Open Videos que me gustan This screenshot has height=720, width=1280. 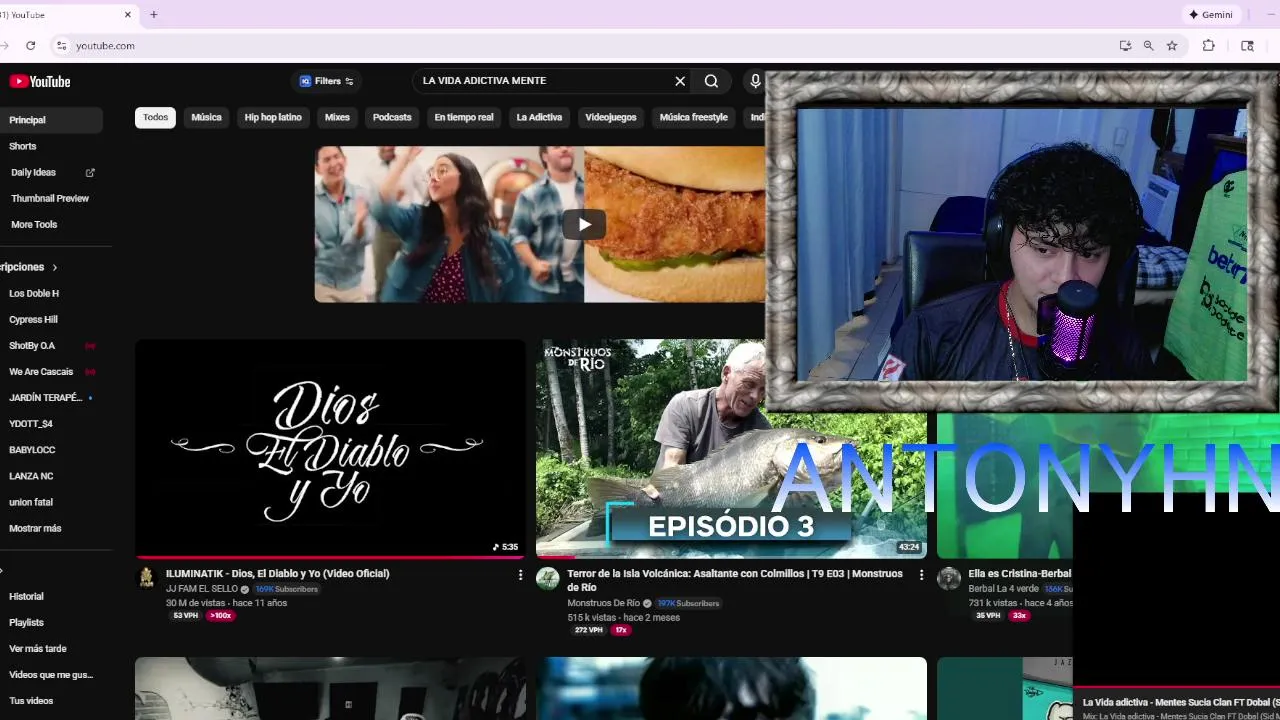[50, 675]
